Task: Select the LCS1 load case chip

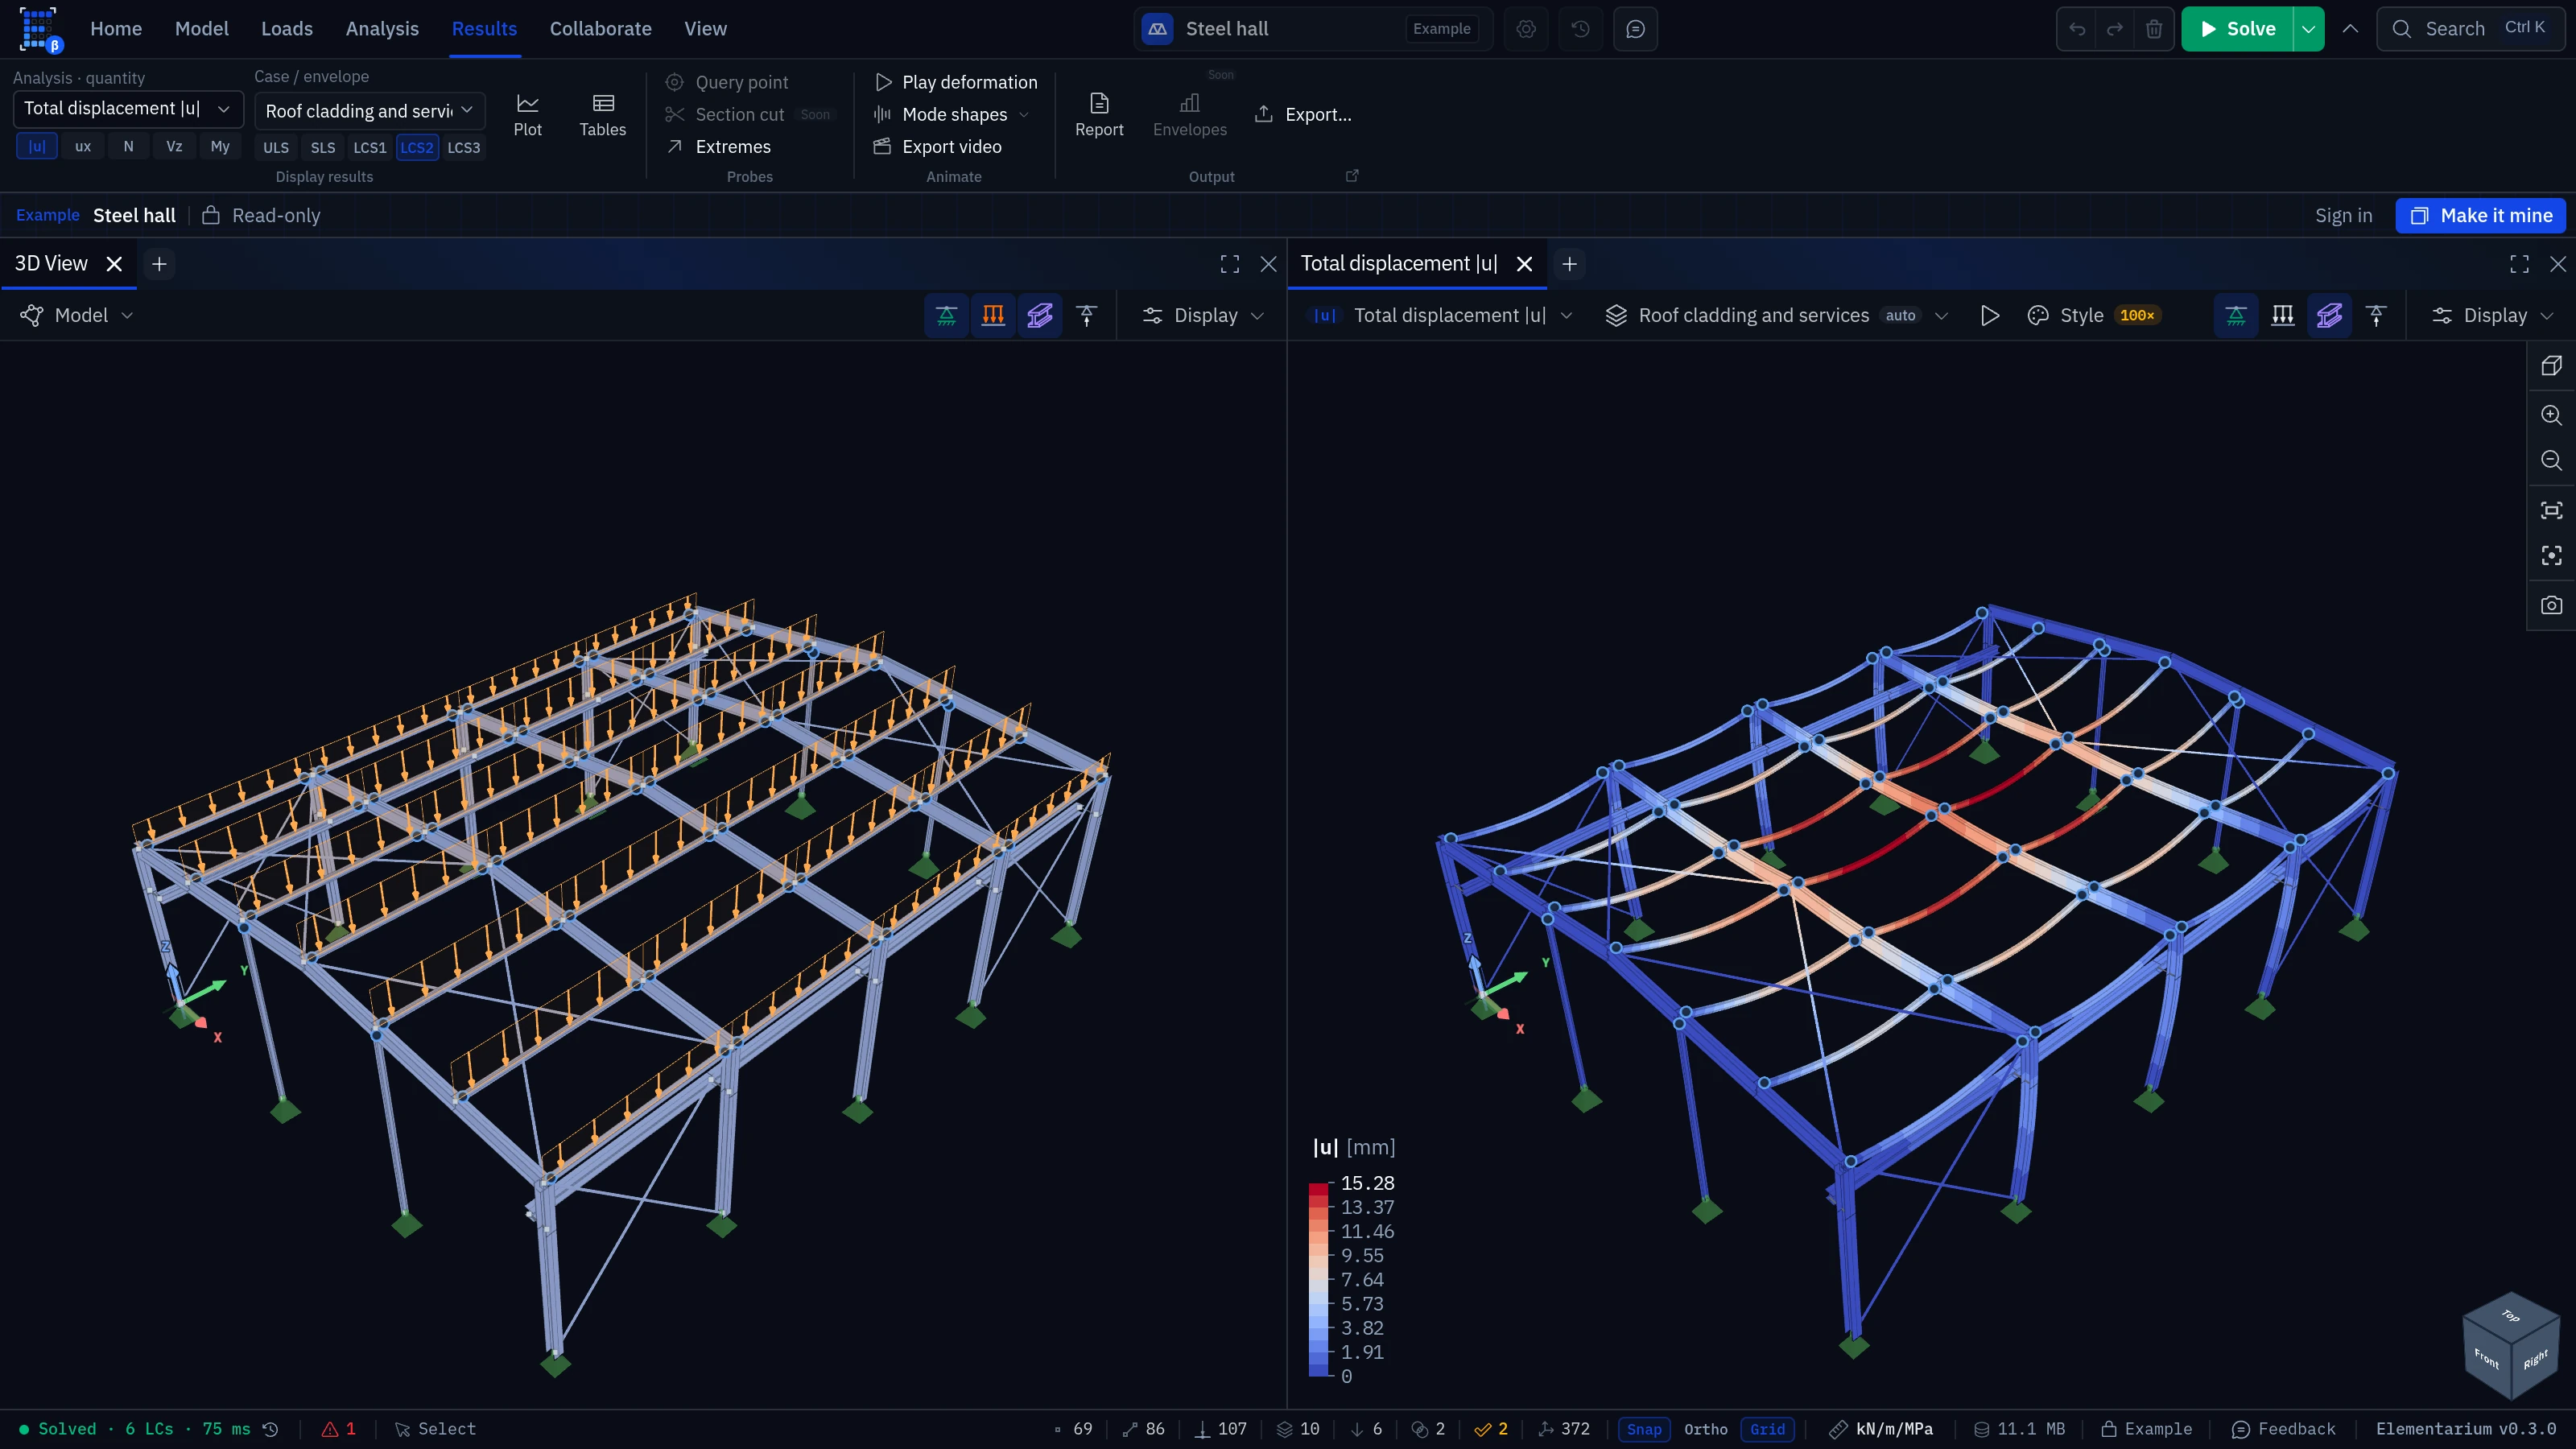Action: coord(369,148)
